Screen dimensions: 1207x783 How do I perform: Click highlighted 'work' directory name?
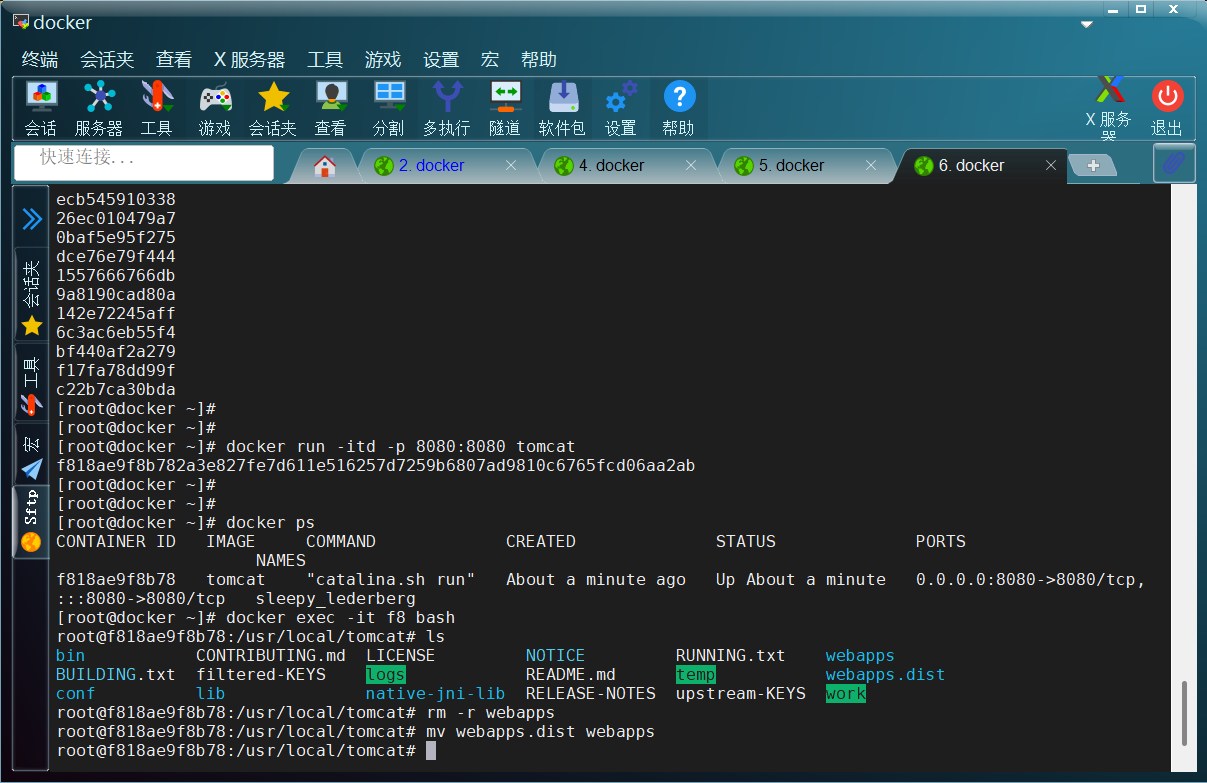[x=846, y=694]
